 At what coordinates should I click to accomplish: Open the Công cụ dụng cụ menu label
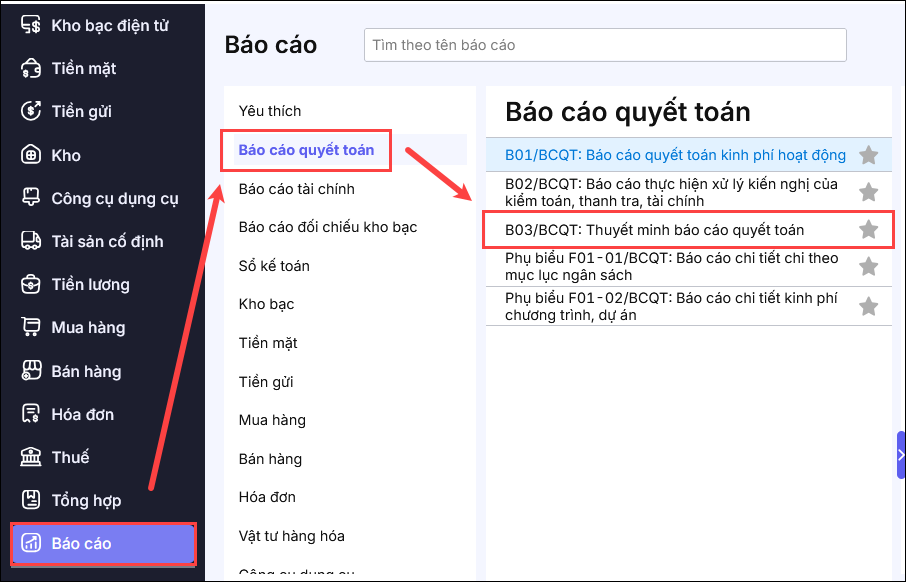[115, 199]
